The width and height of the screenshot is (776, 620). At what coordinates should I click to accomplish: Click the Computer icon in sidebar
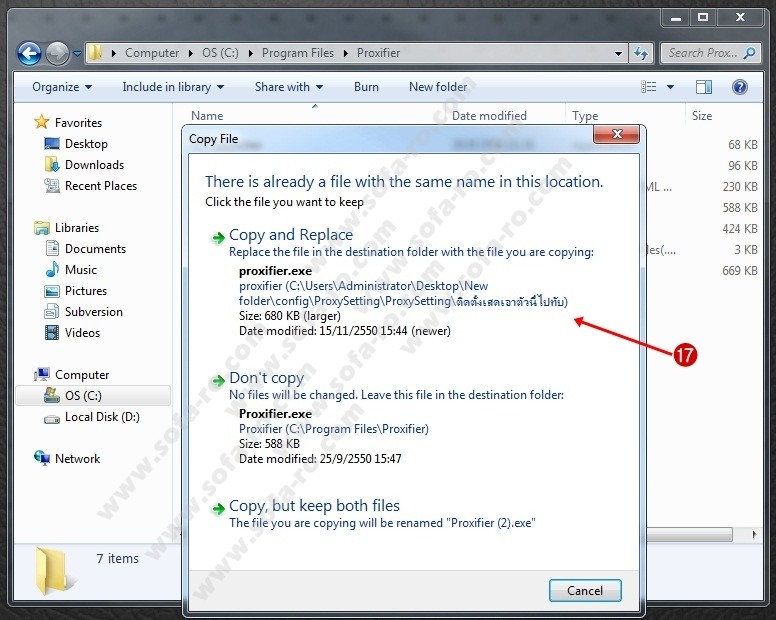pyautogui.click(x=42, y=375)
